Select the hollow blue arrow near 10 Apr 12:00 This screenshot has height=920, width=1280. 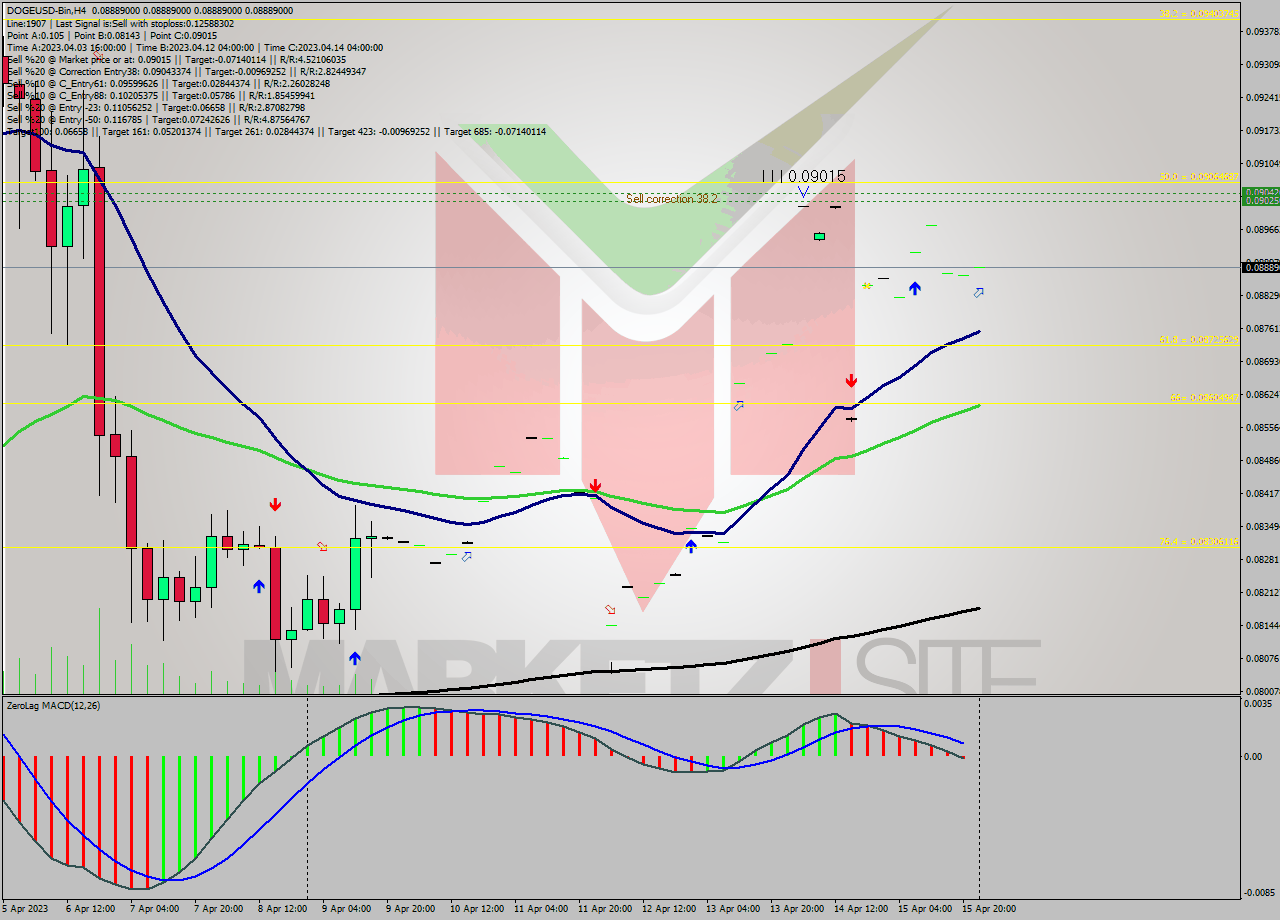tap(466, 556)
